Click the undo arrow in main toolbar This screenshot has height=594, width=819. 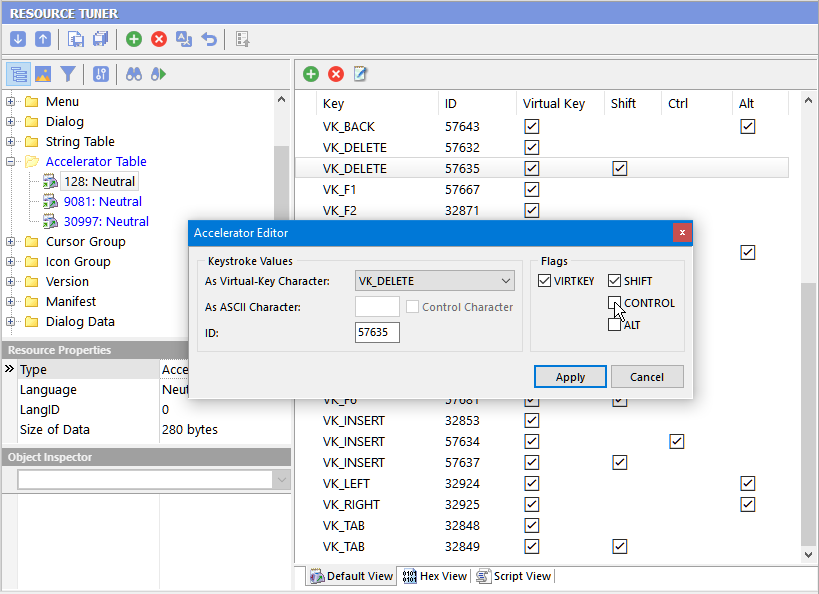(x=209, y=39)
